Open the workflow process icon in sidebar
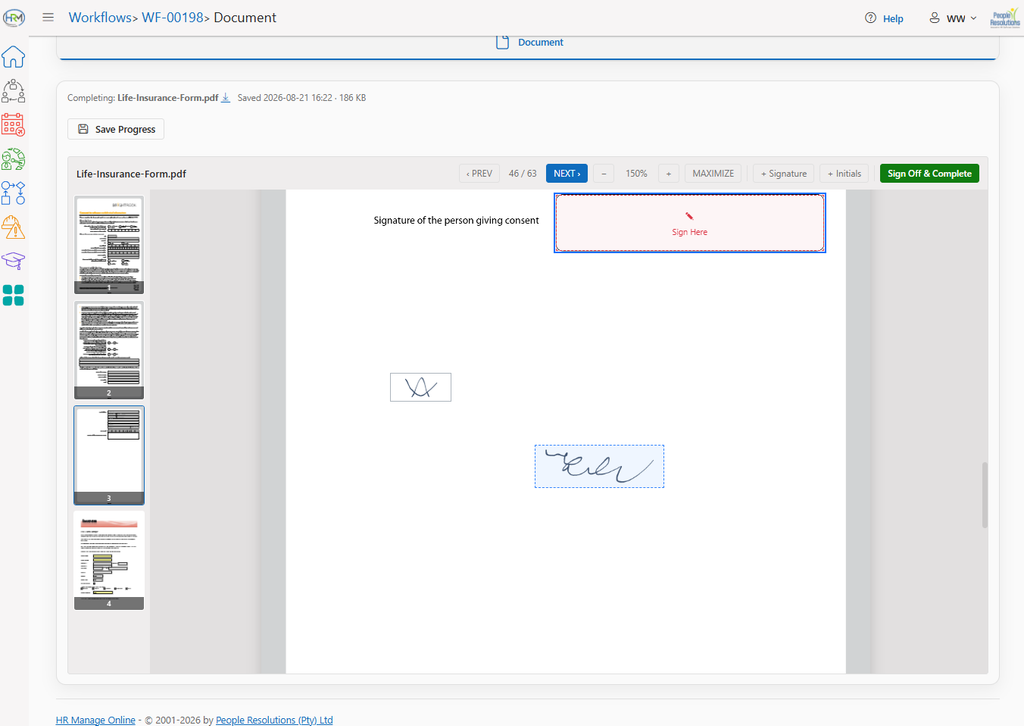 (x=13, y=193)
